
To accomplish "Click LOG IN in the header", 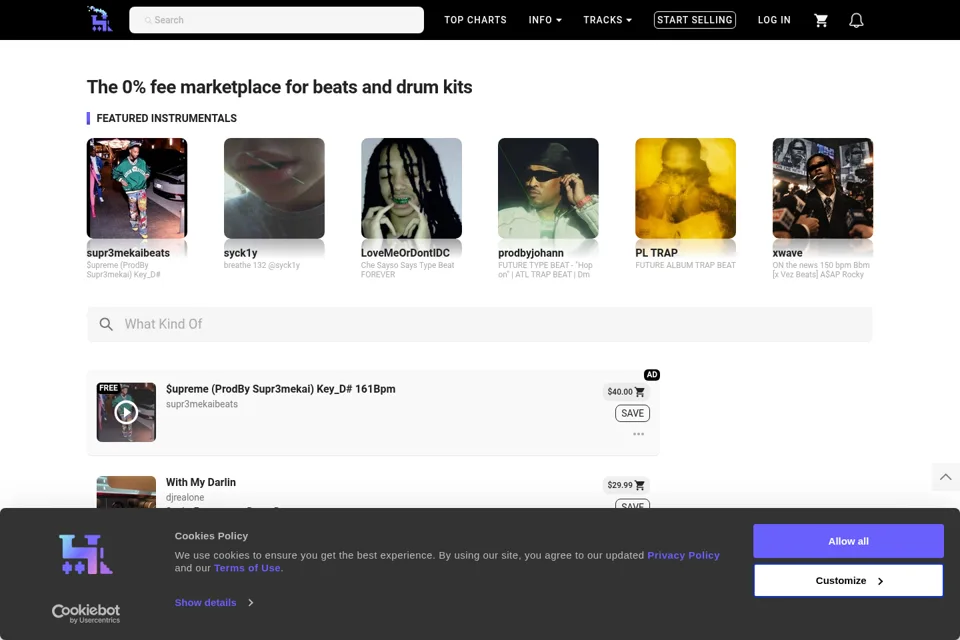I will (774, 20).
